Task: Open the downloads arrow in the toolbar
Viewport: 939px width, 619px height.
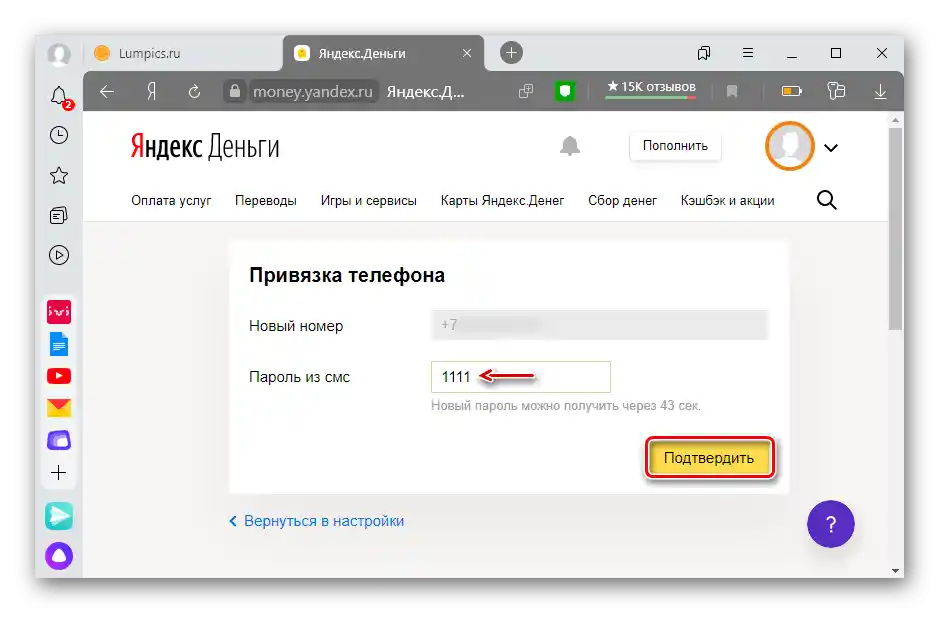Action: coord(879,91)
